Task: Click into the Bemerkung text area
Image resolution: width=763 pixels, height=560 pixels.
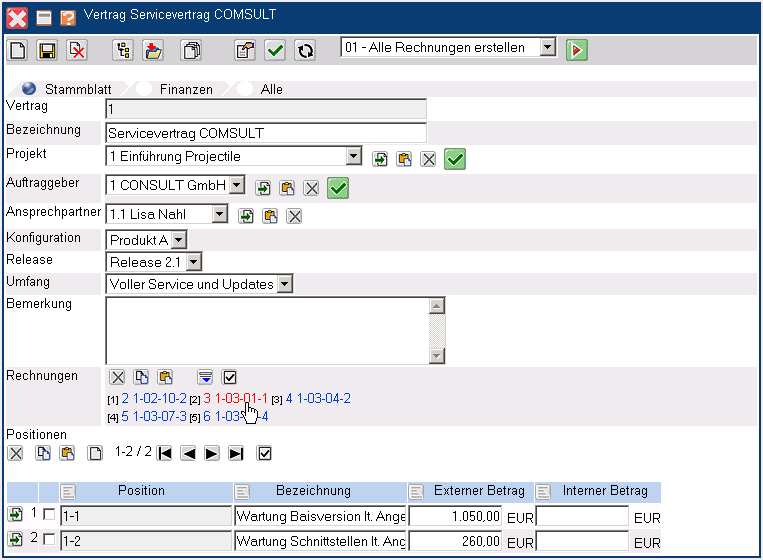Action: [x=267, y=330]
